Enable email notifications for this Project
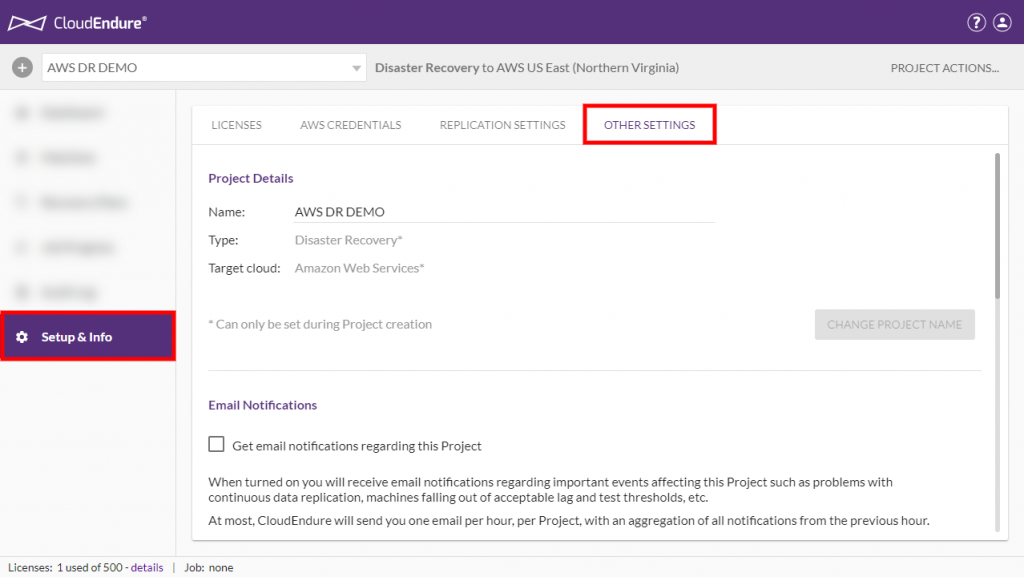Image resolution: width=1024 pixels, height=577 pixels. click(x=217, y=443)
